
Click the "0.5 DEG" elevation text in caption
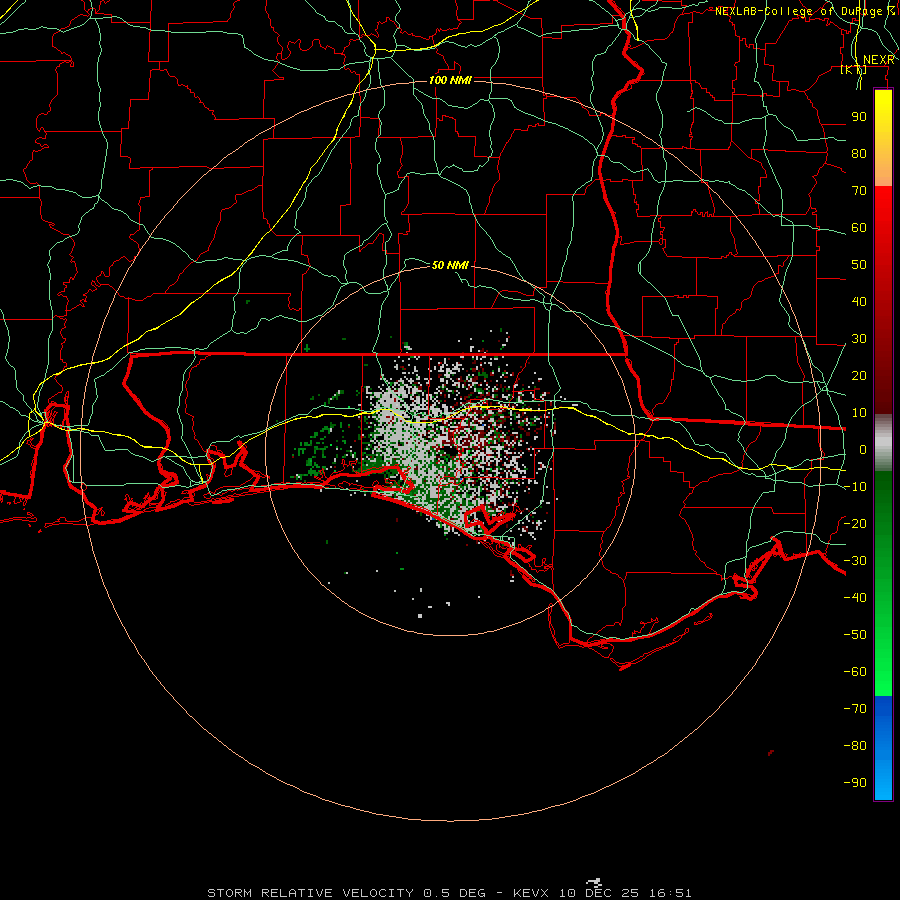tap(455, 893)
